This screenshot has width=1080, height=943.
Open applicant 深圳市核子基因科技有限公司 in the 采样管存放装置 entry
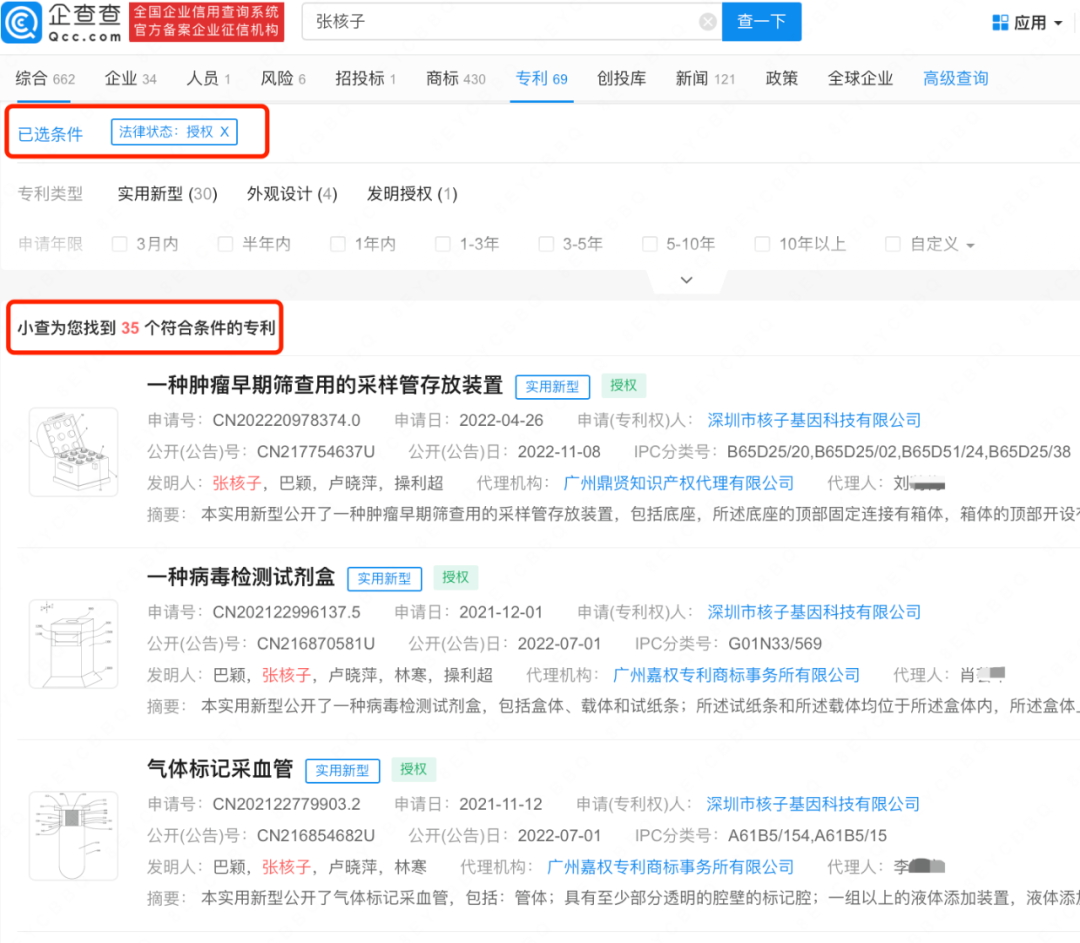(x=814, y=420)
